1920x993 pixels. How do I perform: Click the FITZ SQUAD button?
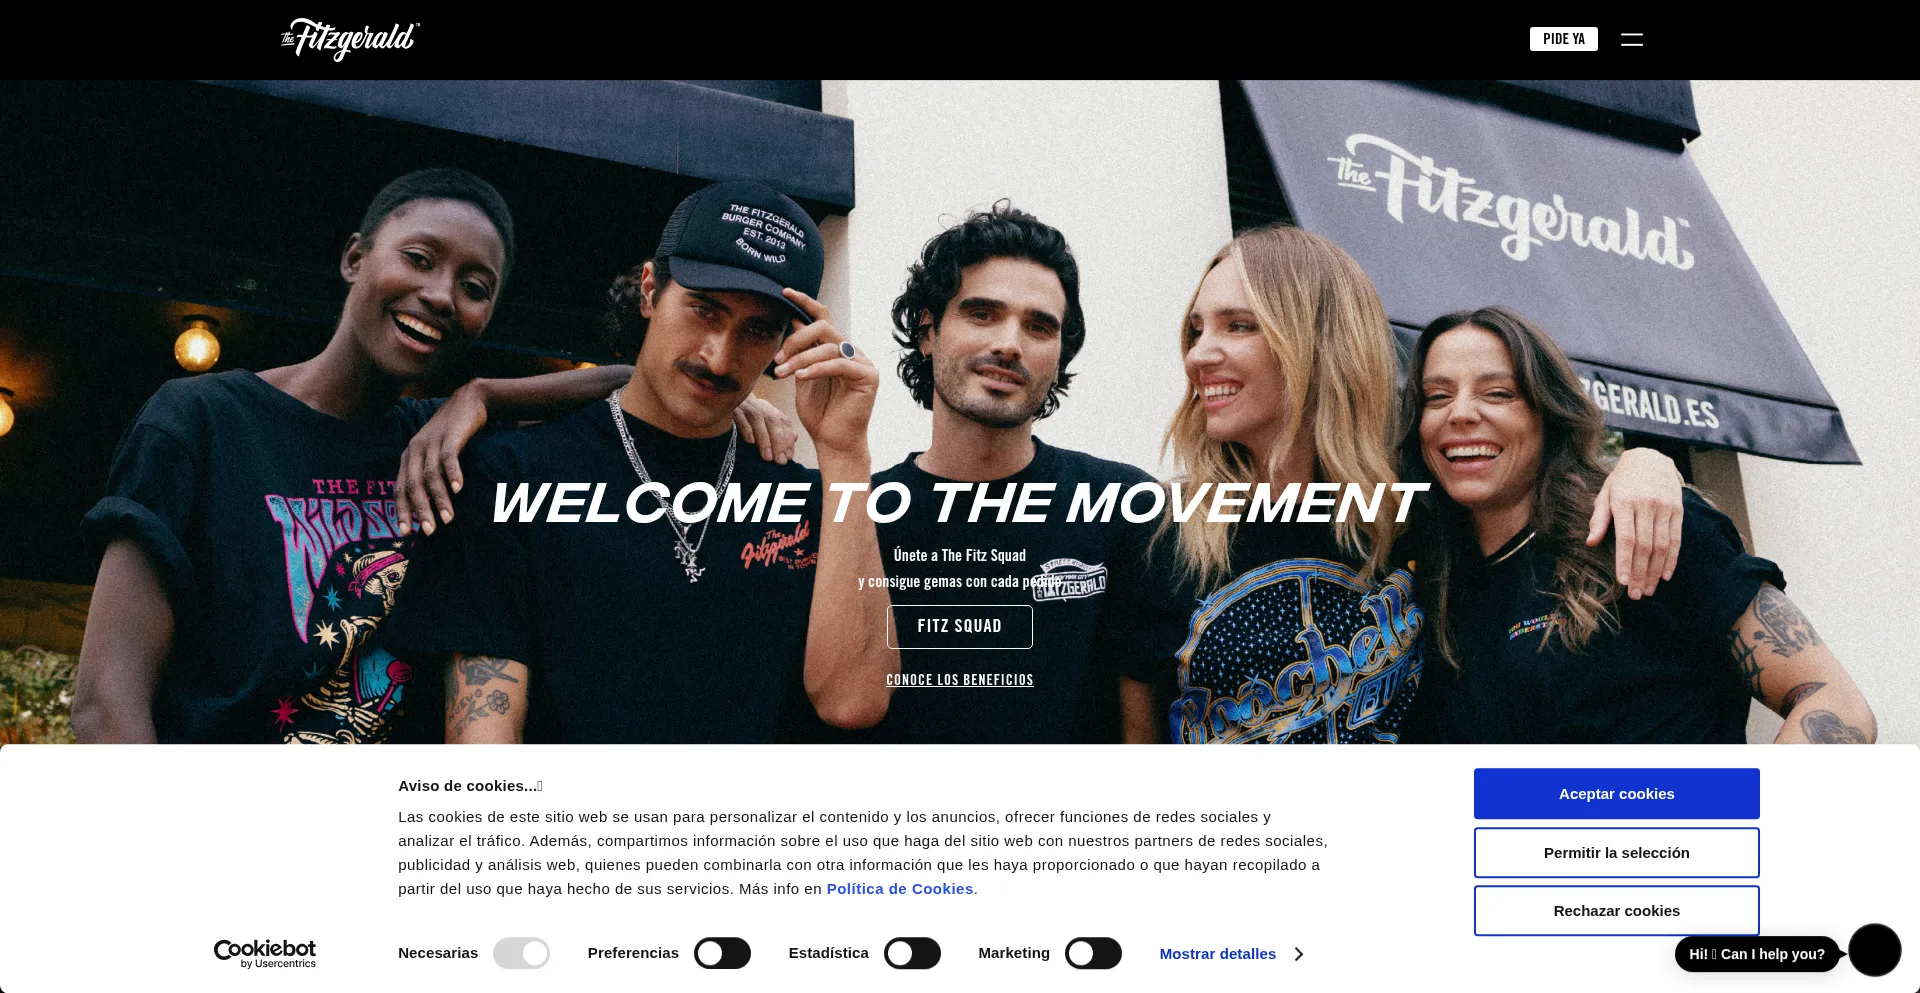(x=959, y=626)
